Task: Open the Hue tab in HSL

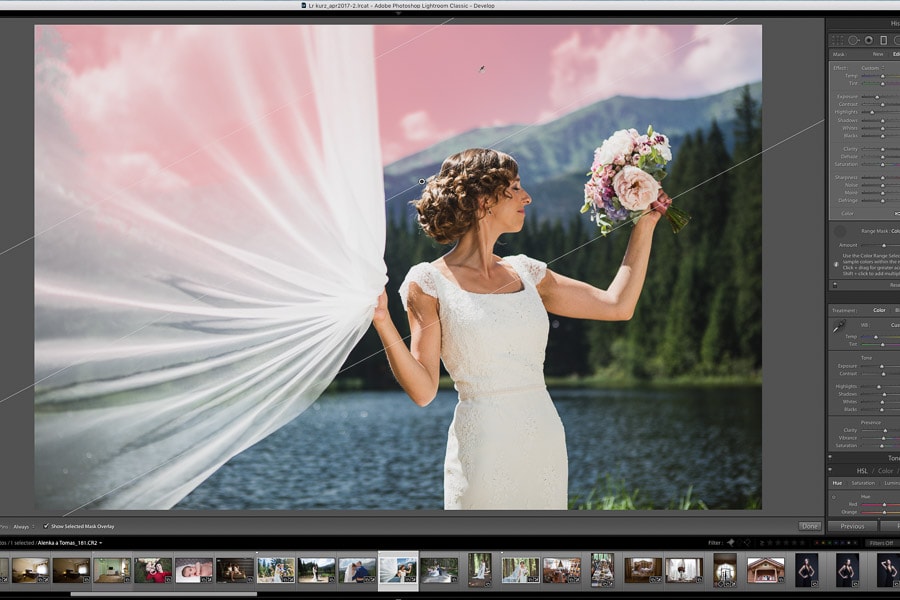Action: [837, 483]
